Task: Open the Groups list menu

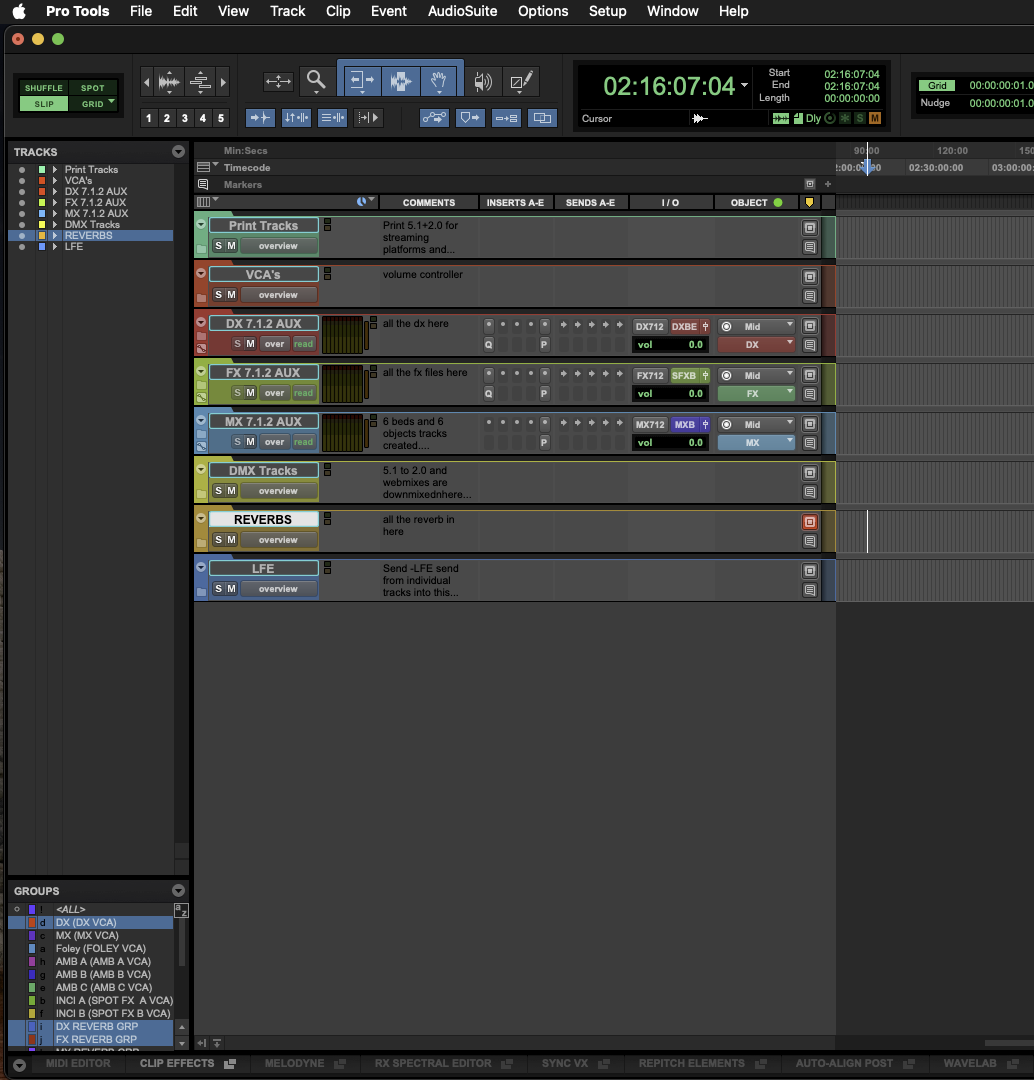Action: [178, 891]
